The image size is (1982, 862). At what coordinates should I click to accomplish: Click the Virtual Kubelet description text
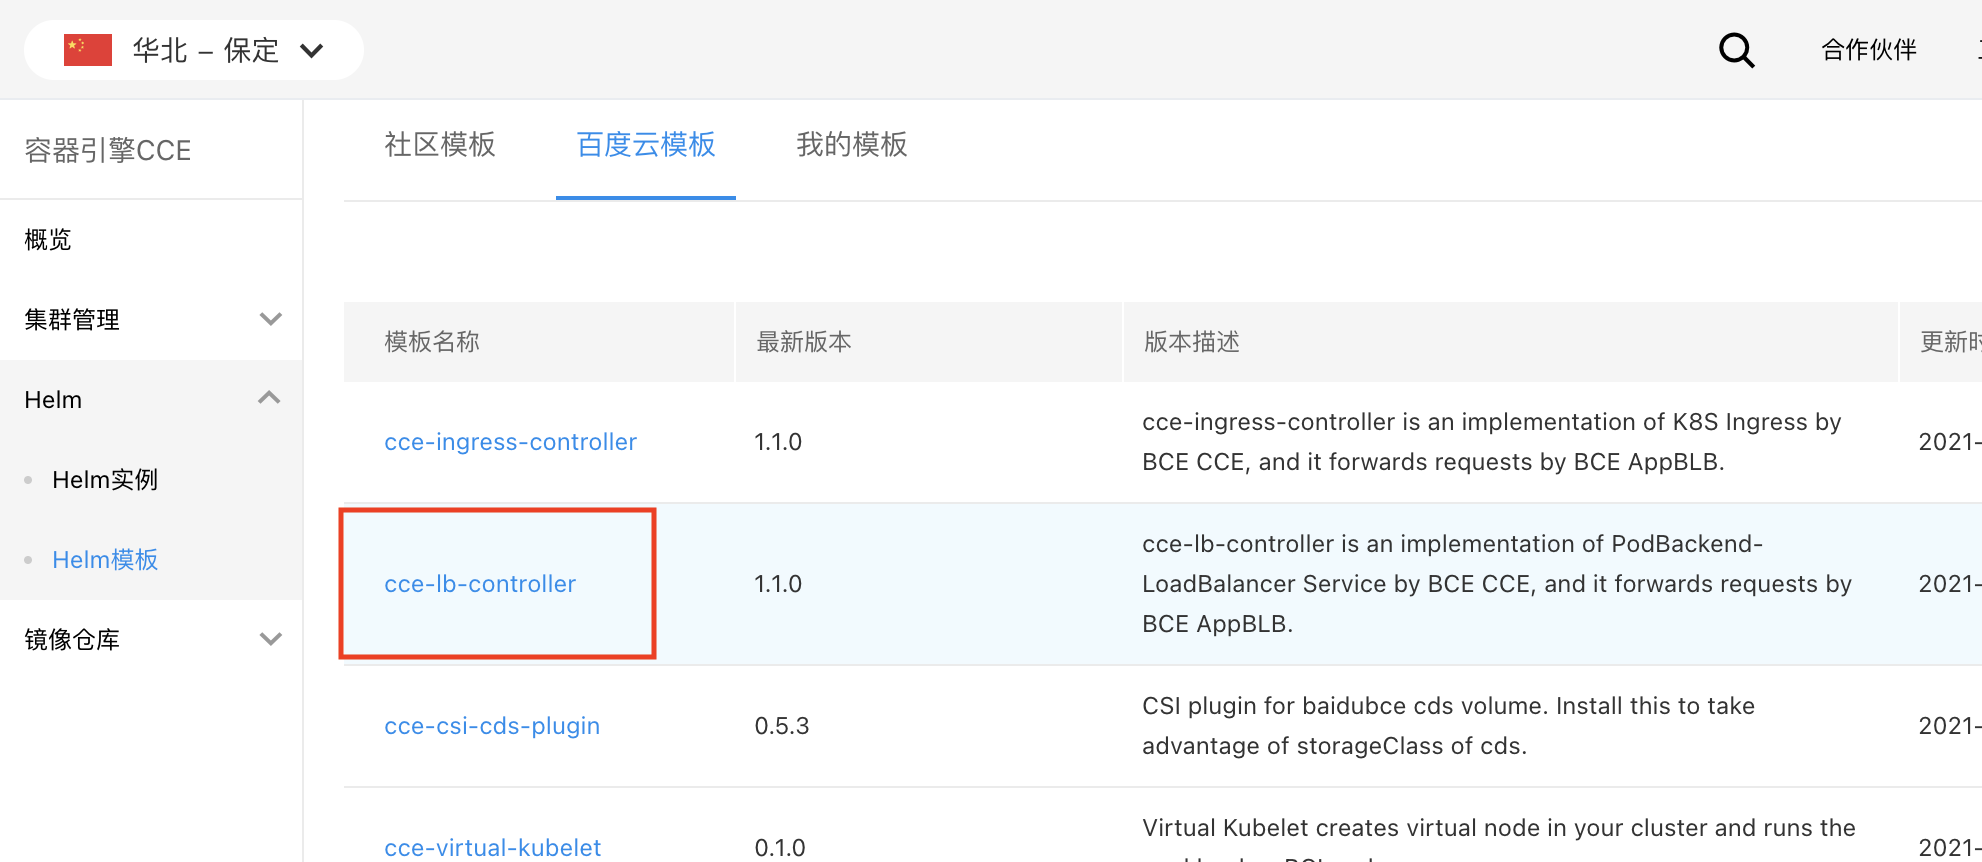coord(1499,838)
